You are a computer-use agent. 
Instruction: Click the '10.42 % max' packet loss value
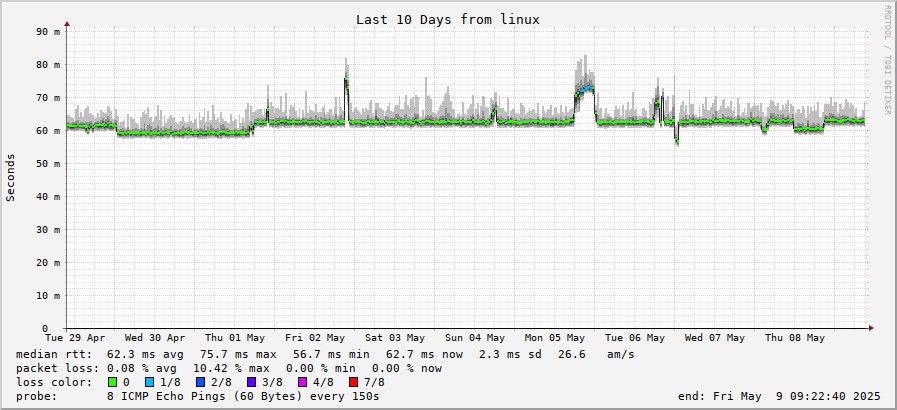231,368
